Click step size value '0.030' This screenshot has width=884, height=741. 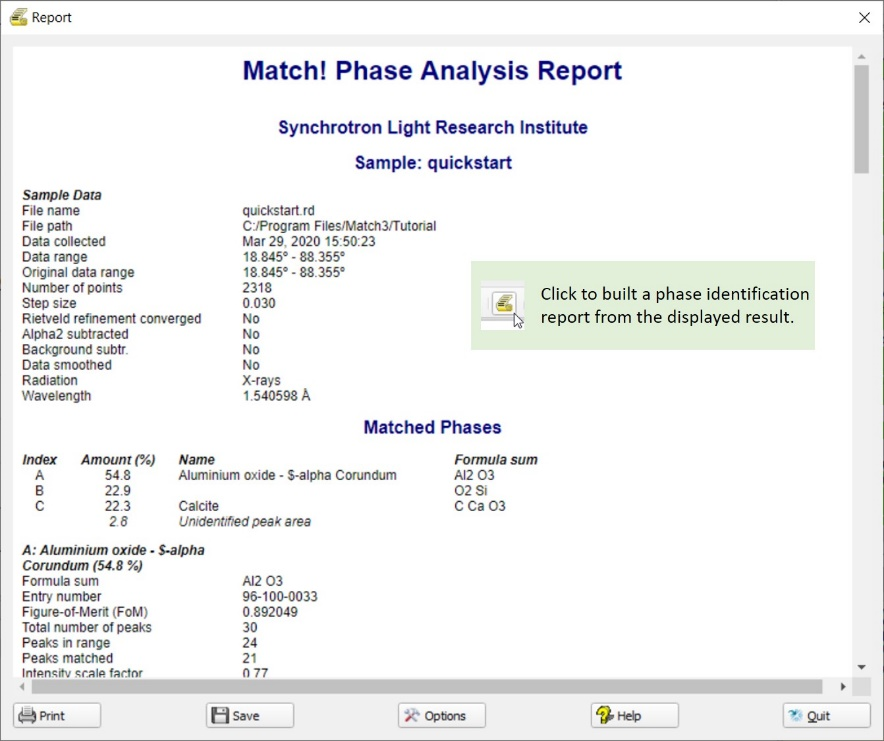pos(259,303)
